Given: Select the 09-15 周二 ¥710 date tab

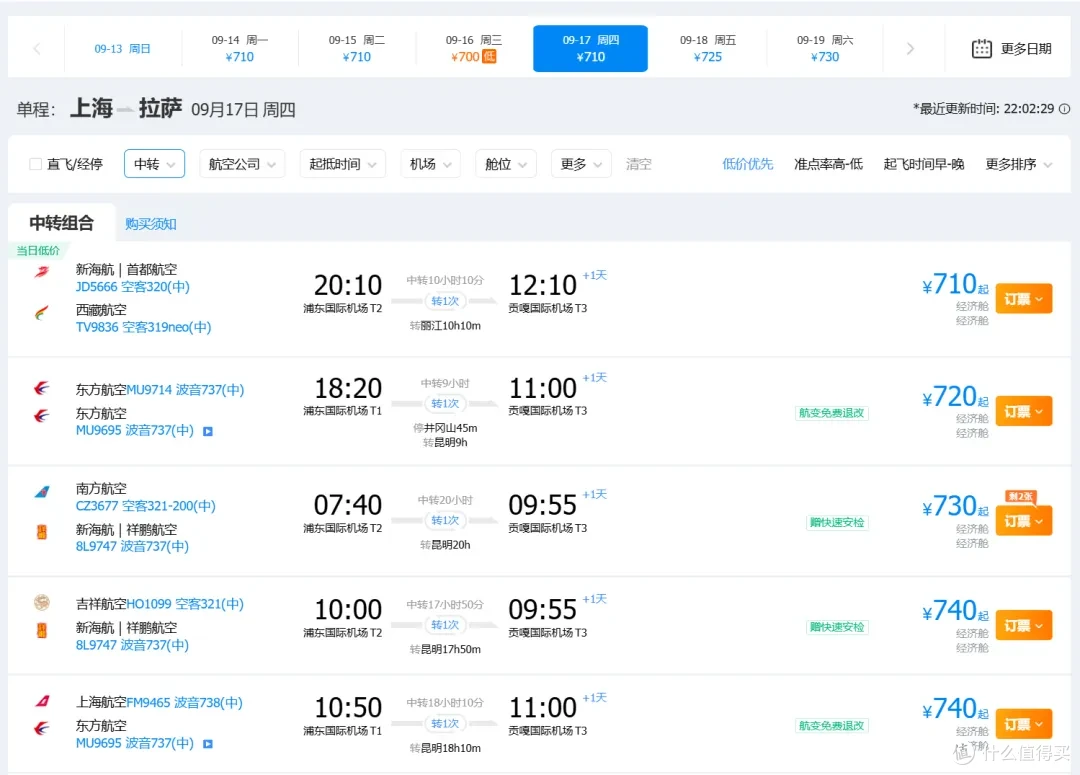Looking at the screenshot, I should (357, 49).
